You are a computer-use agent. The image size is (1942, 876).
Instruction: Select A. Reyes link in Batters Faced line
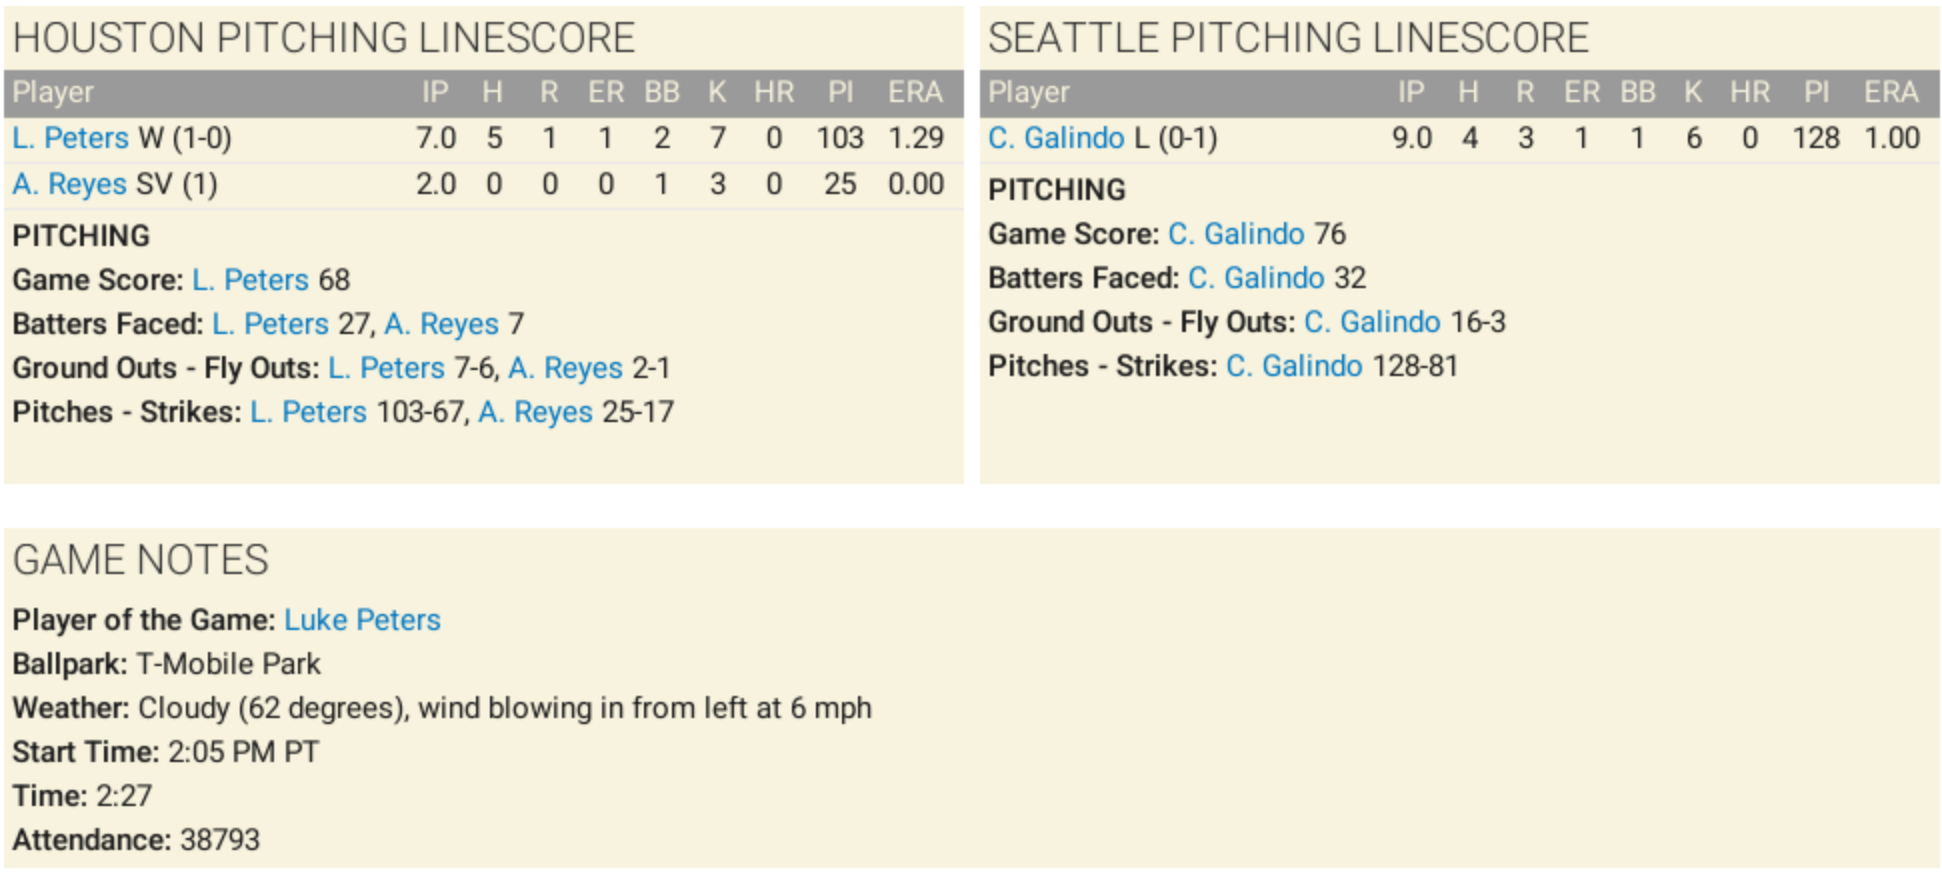(441, 324)
